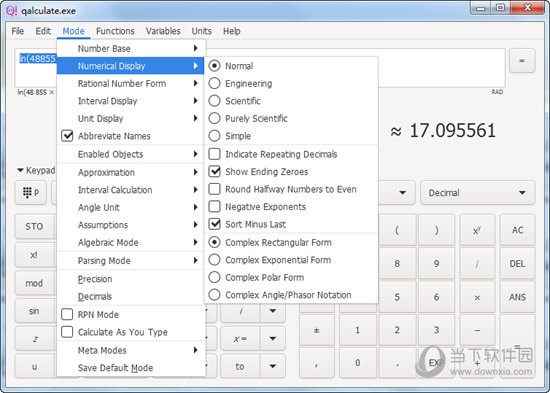Open the Edit menu

(x=43, y=31)
